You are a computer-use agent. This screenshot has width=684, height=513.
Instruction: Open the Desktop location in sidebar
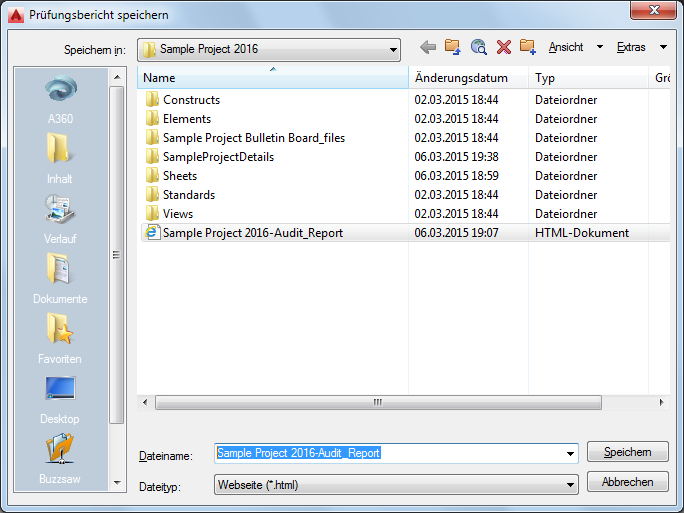pos(60,400)
